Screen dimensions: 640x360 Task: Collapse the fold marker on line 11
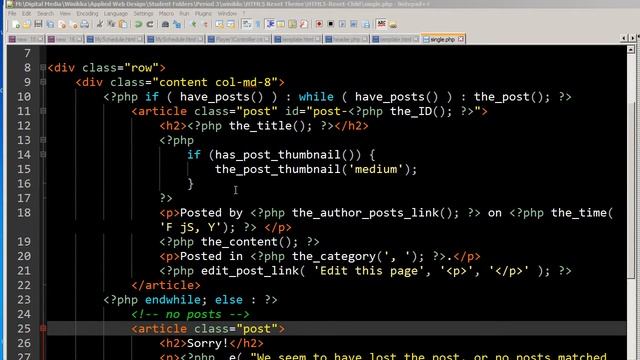[43, 111]
